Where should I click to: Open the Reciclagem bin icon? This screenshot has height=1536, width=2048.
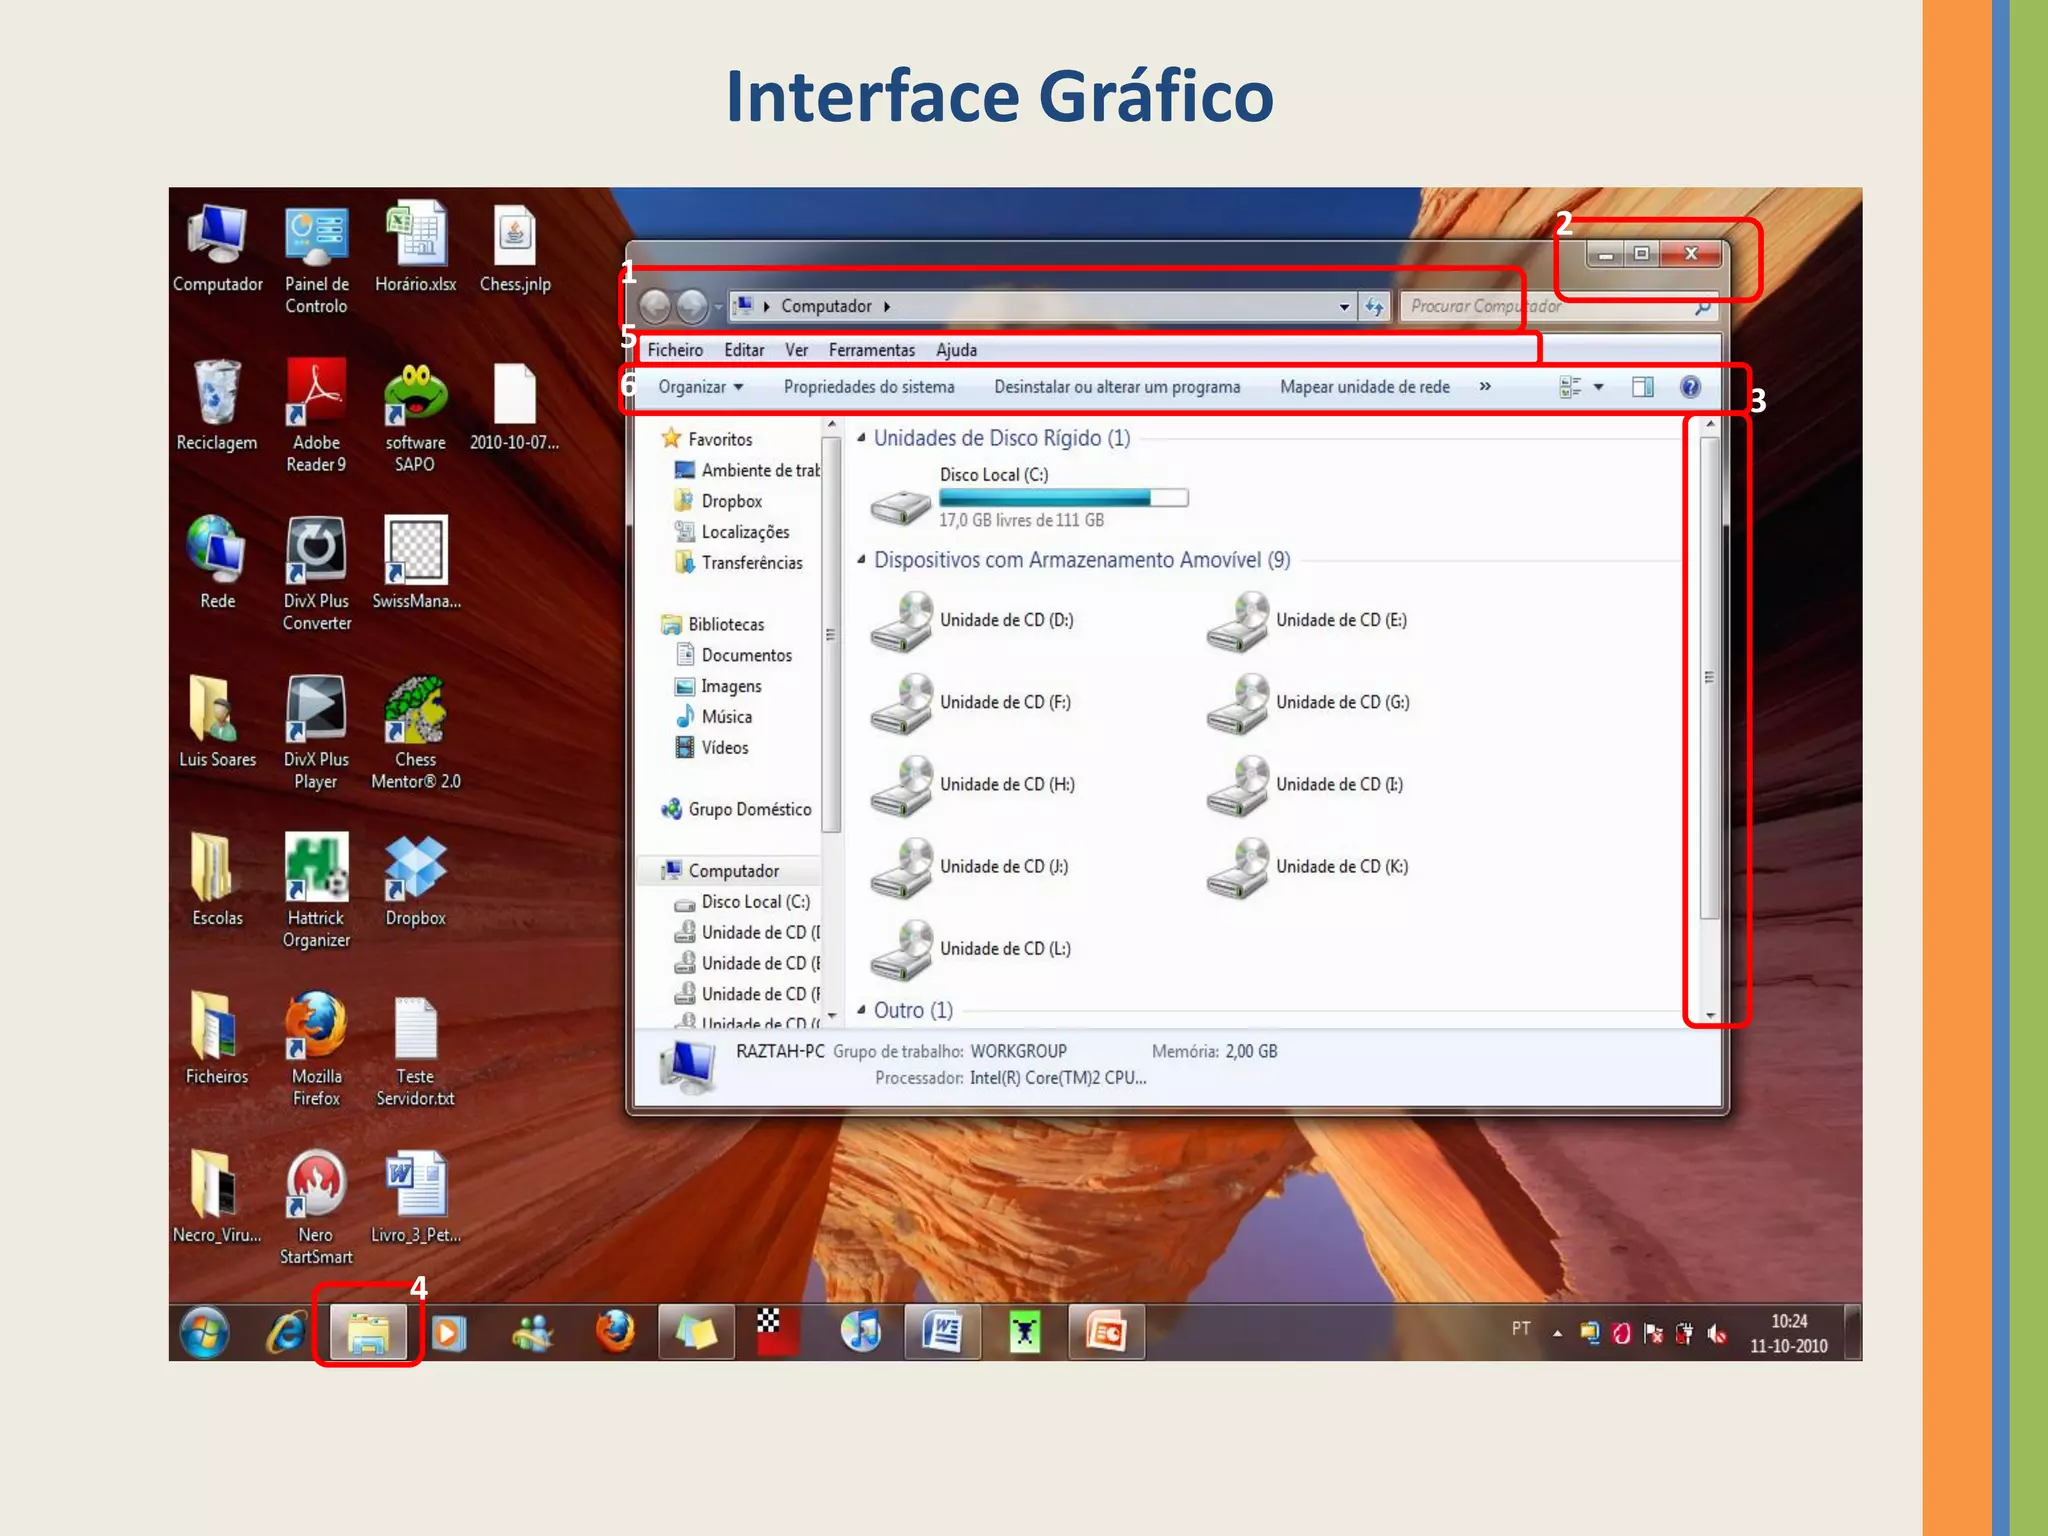pyautogui.click(x=217, y=406)
